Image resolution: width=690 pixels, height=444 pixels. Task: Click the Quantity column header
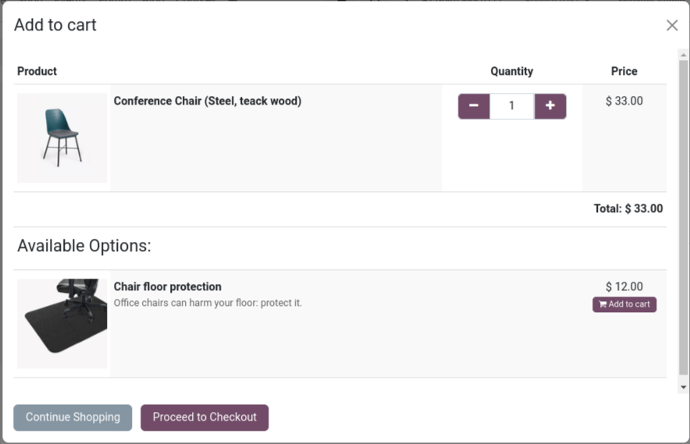point(512,71)
